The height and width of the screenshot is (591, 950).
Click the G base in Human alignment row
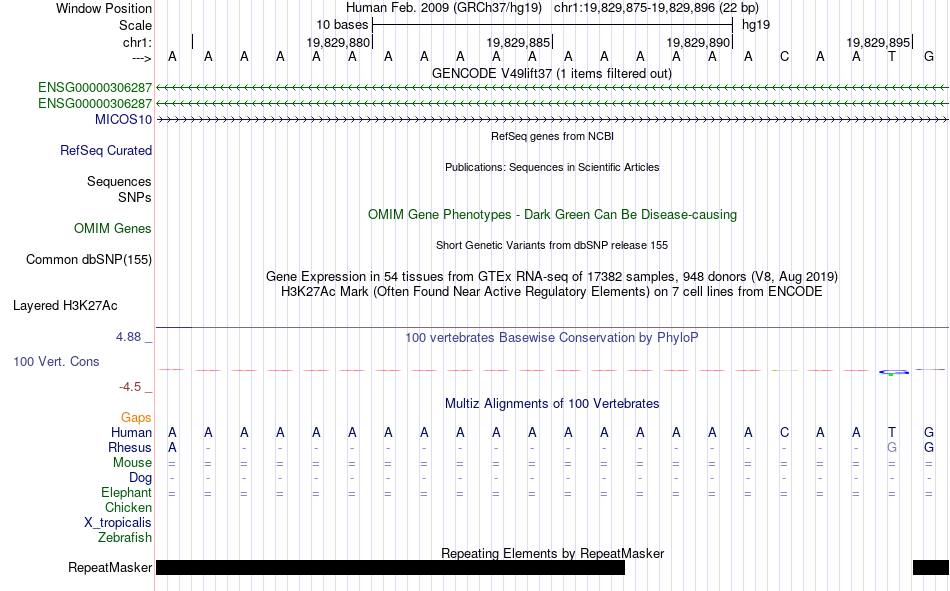(x=928, y=432)
